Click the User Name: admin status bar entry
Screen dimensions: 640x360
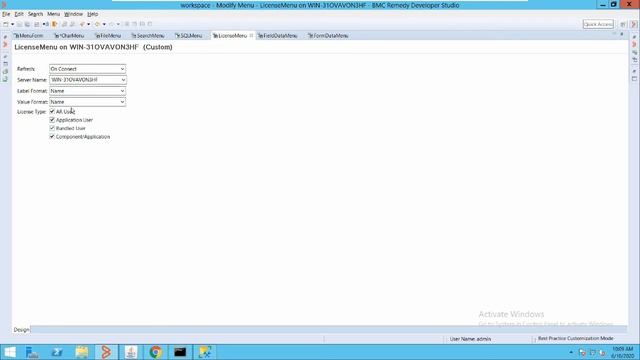[470, 339]
